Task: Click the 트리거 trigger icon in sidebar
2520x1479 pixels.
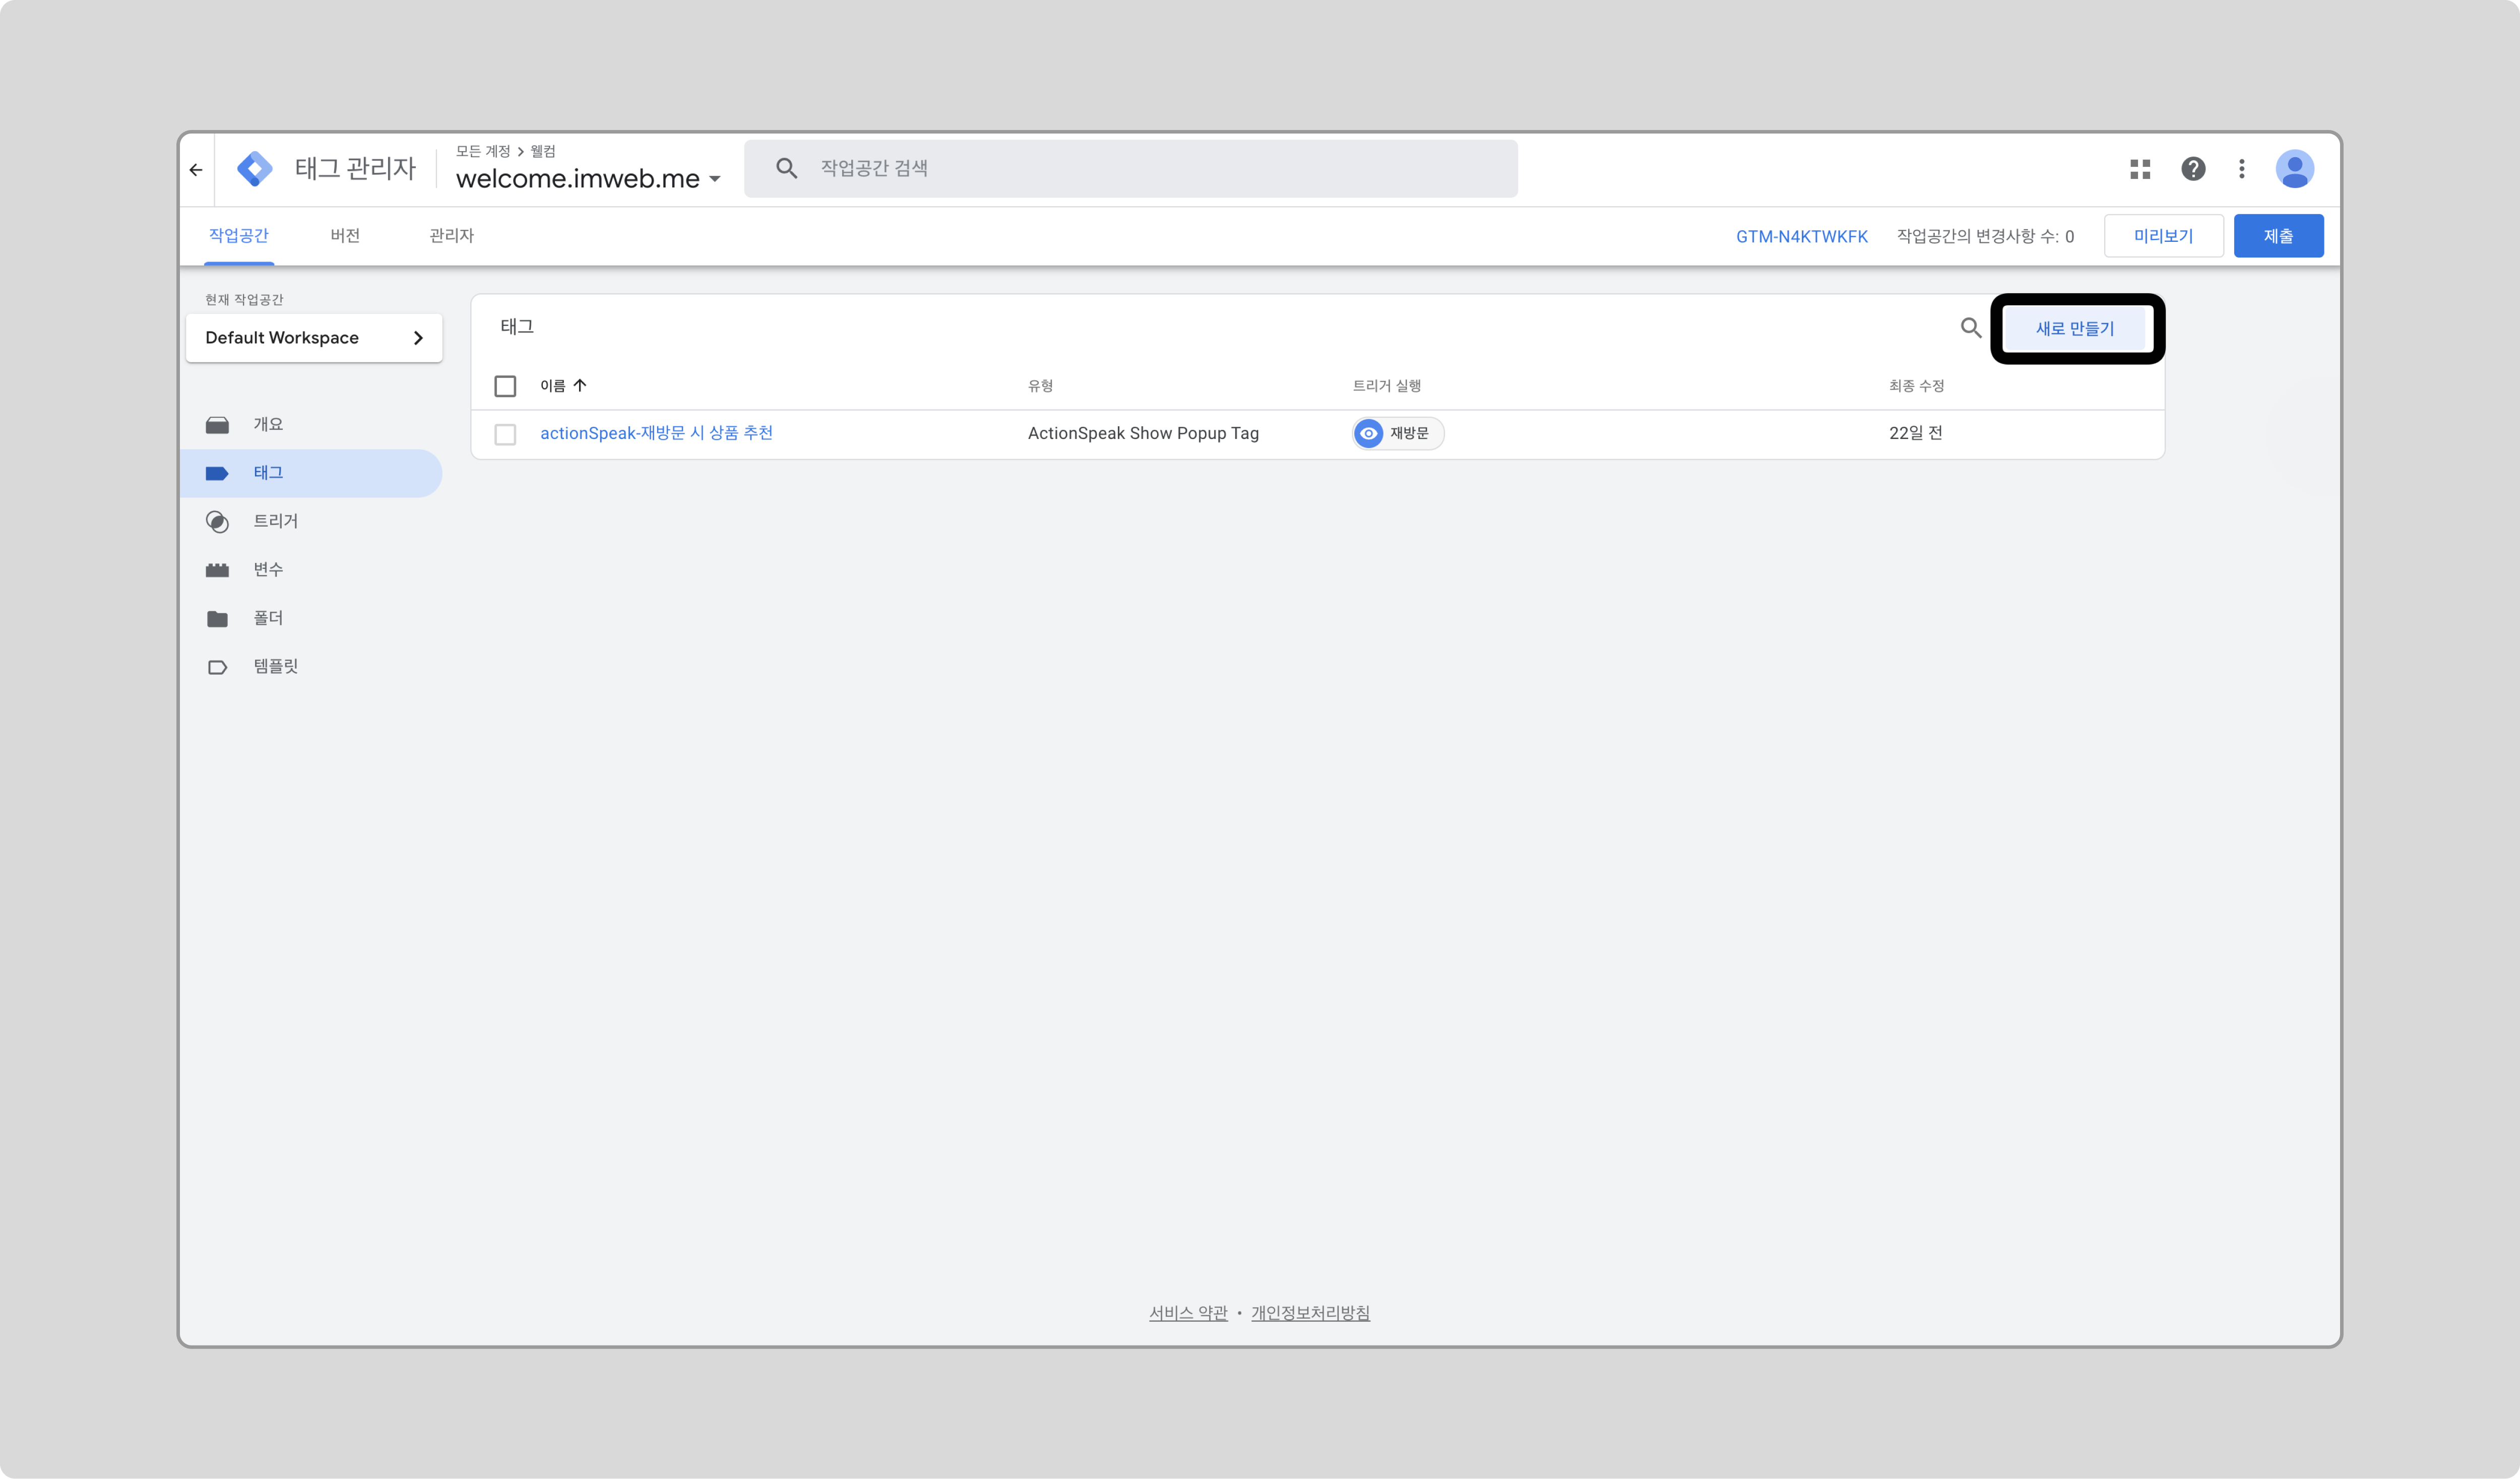Action: (x=217, y=522)
